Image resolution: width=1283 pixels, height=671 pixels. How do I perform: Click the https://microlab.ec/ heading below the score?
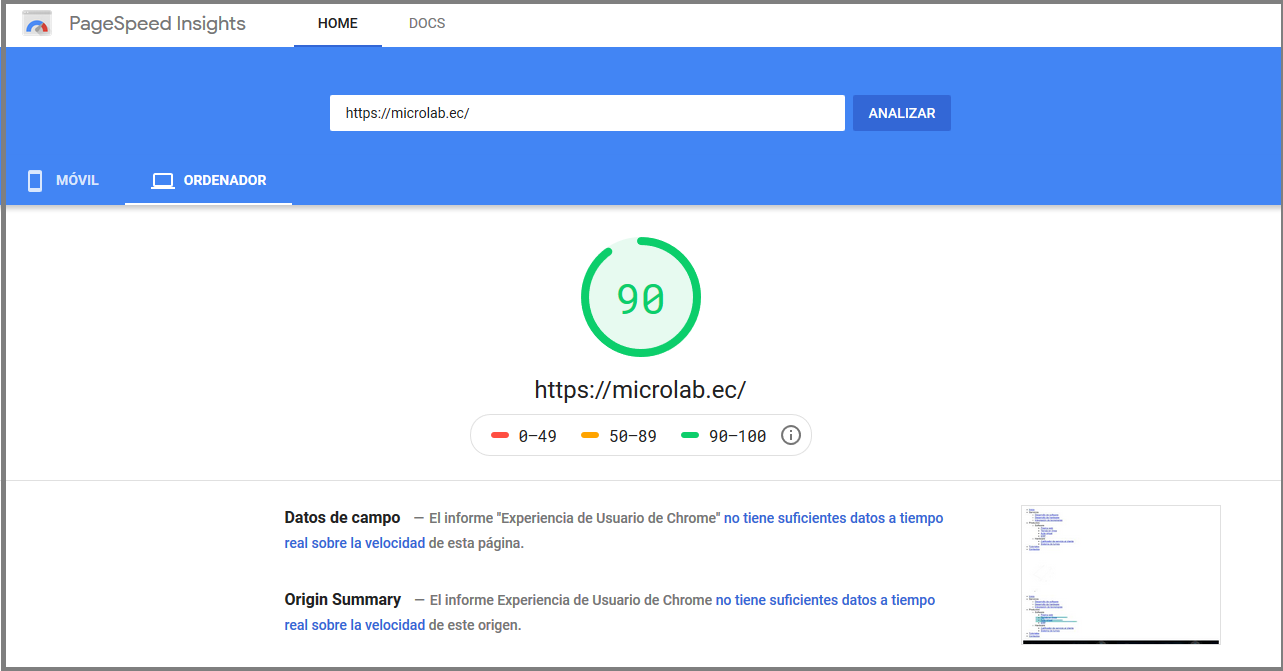pos(641,390)
